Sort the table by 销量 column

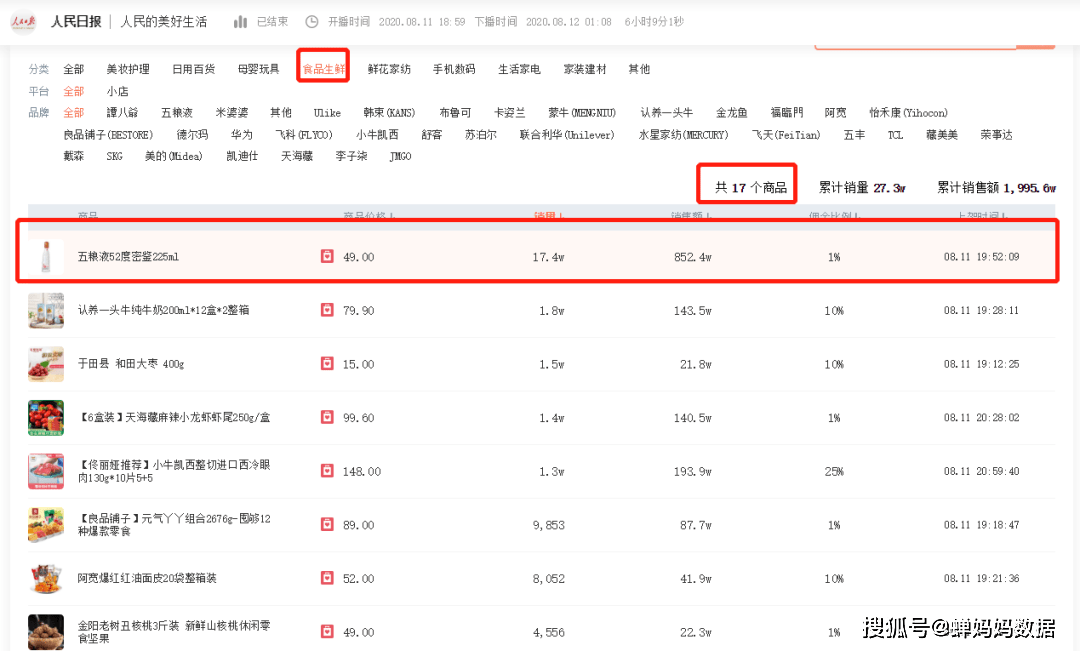549,215
